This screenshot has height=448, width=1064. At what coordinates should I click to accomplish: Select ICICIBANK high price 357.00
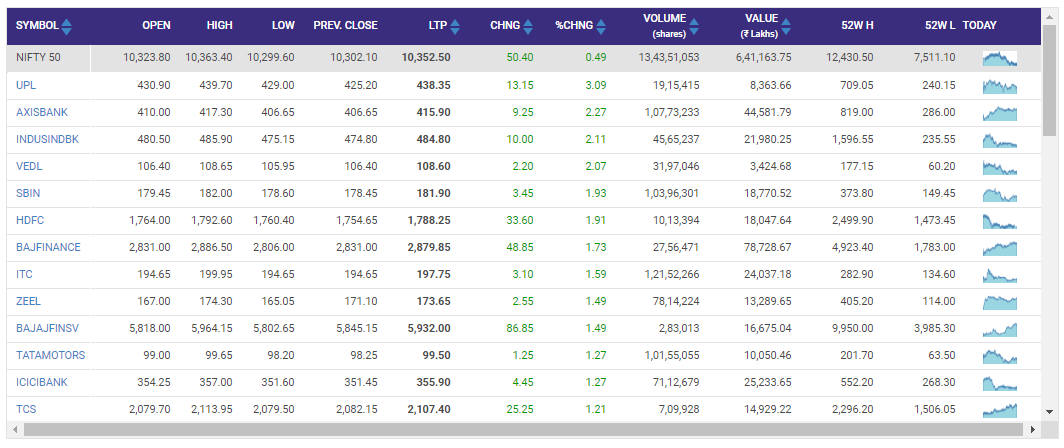(x=216, y=383)
